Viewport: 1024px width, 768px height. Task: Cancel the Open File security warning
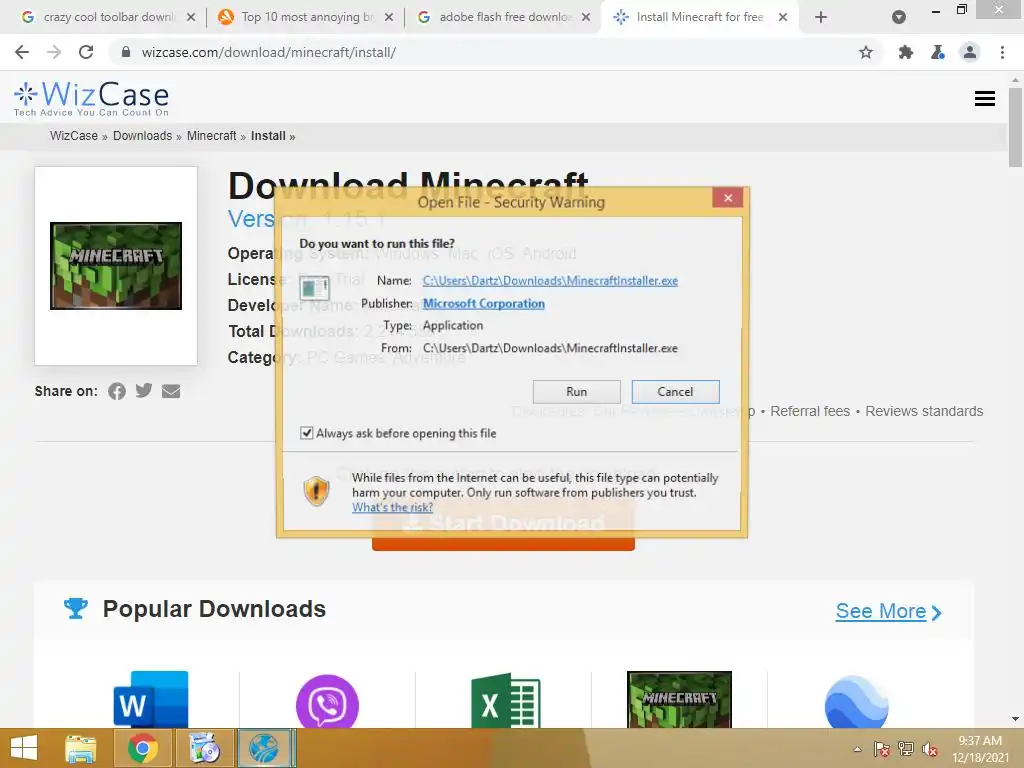(x=675, y=392)
